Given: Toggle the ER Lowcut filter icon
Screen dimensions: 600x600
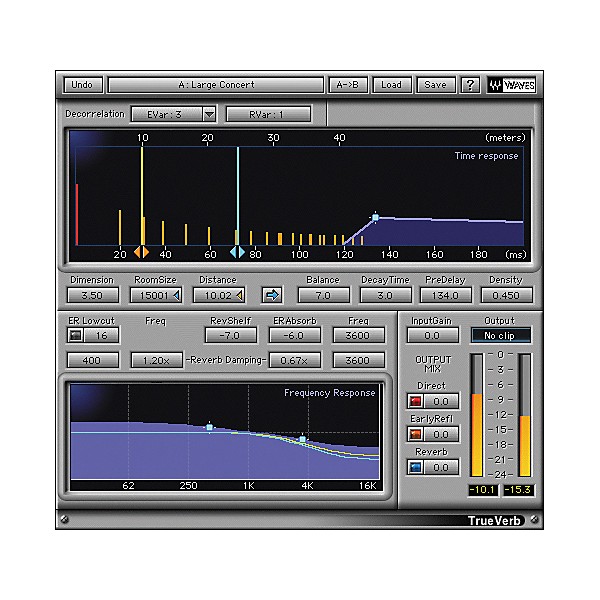Looking at the screenshot, I should (75, 336).
